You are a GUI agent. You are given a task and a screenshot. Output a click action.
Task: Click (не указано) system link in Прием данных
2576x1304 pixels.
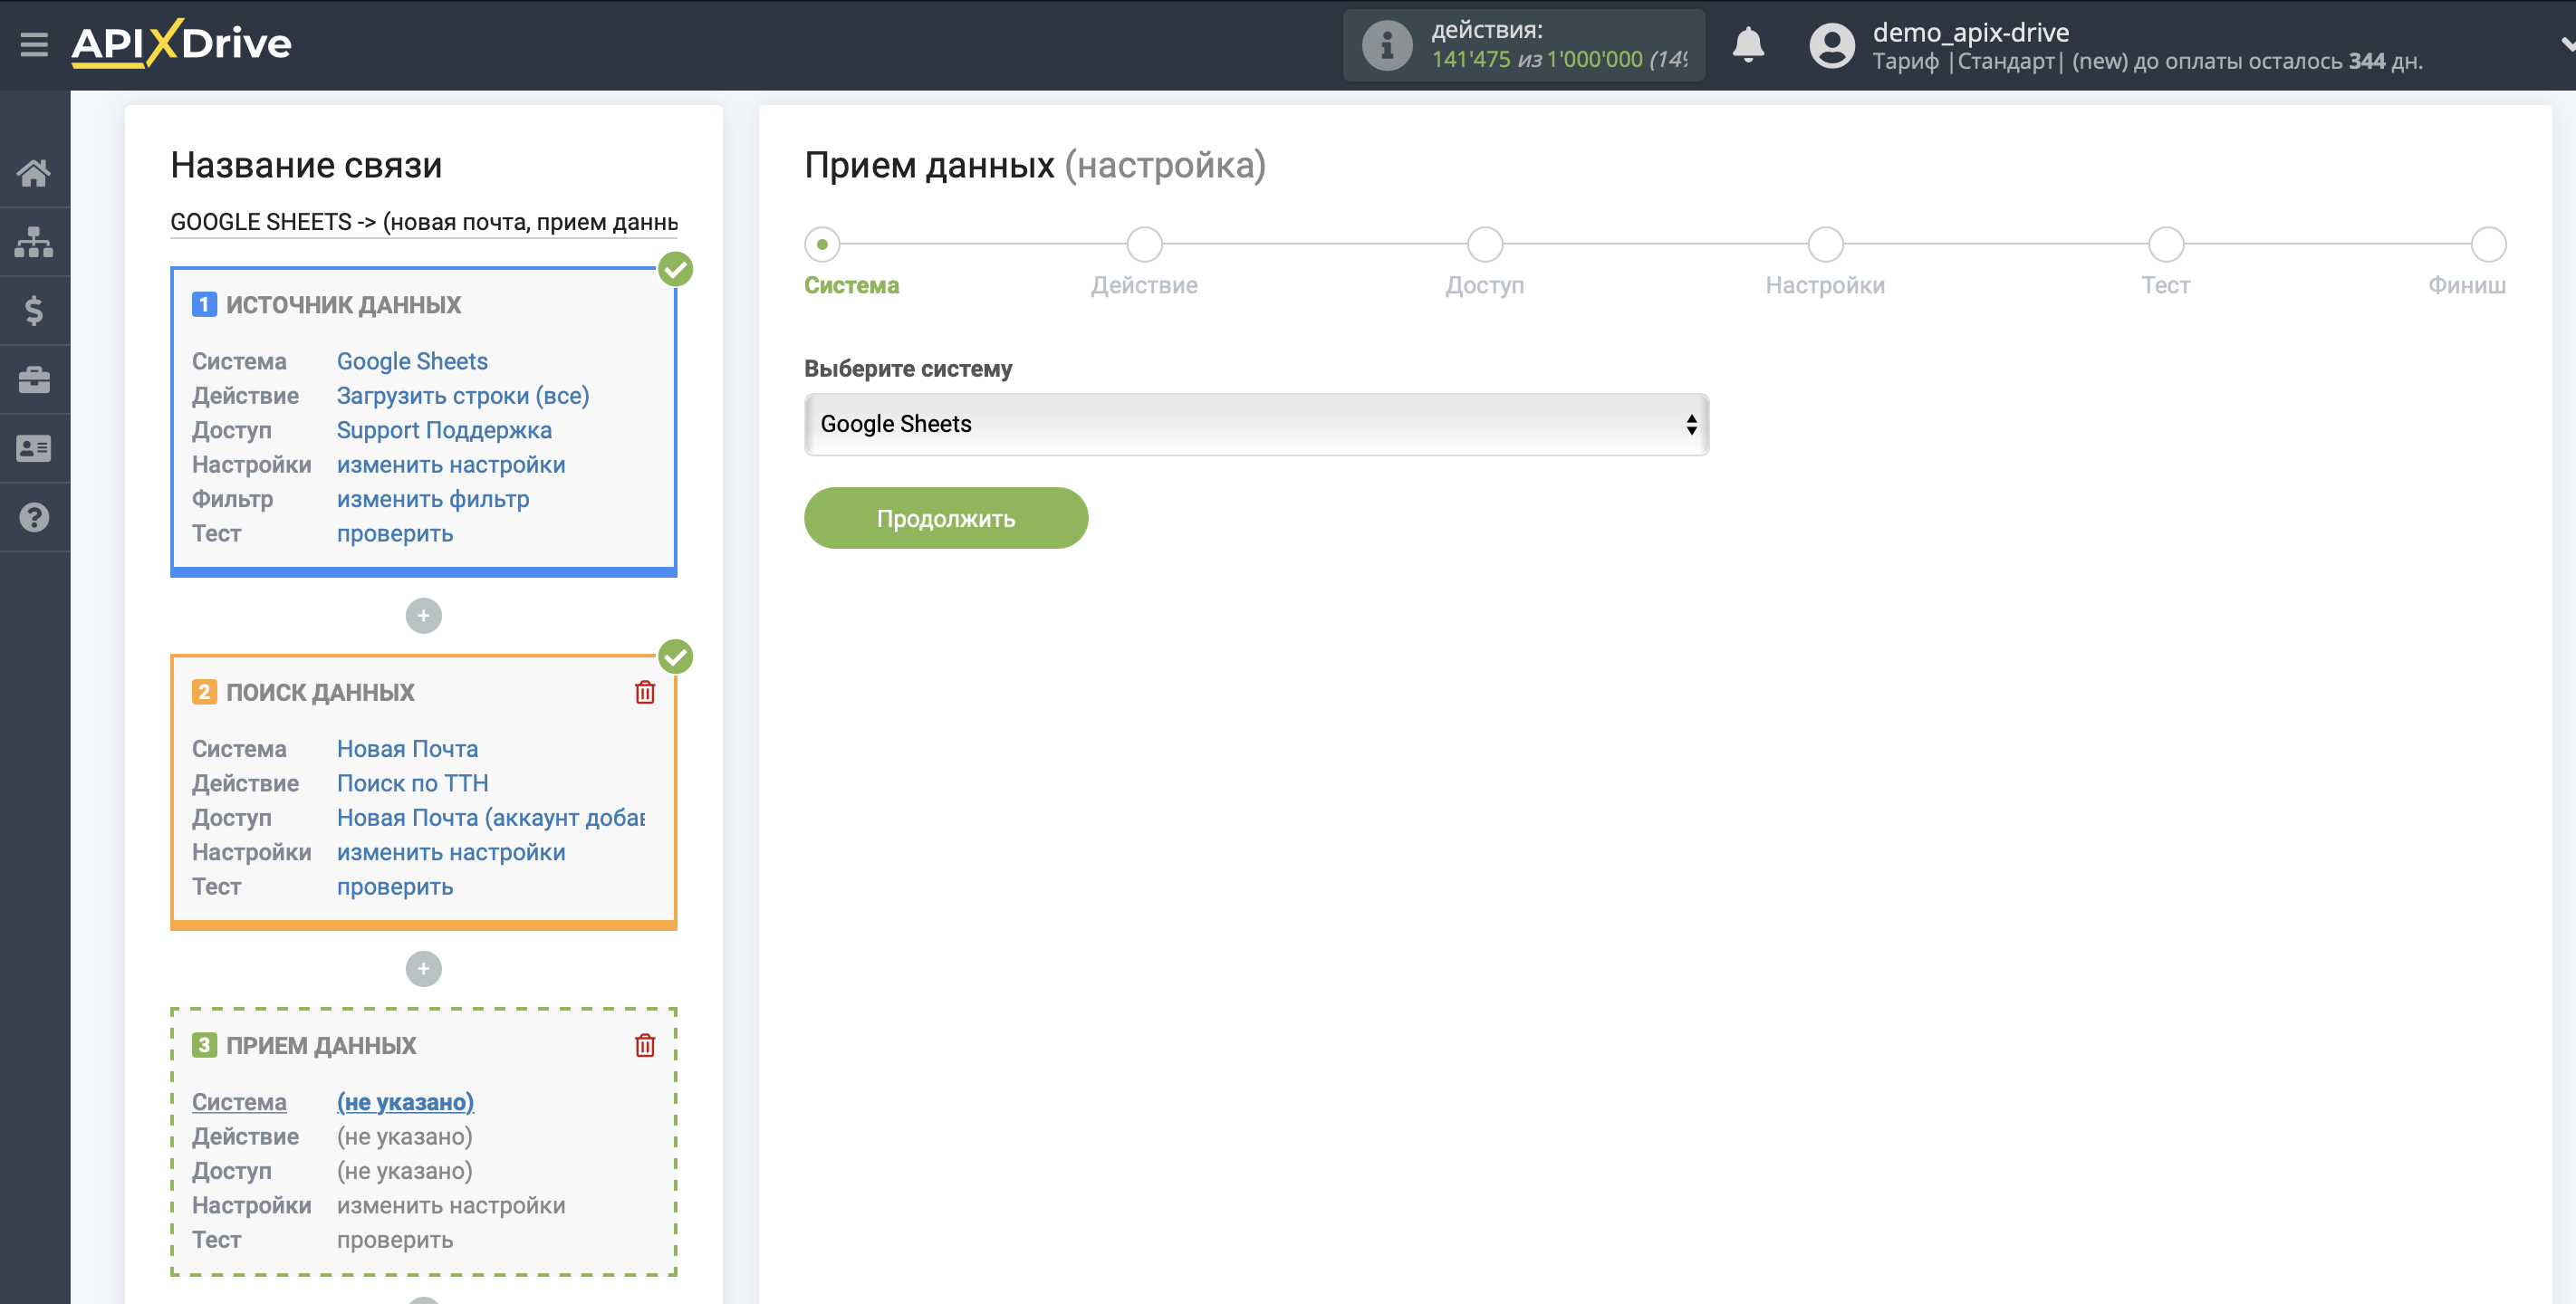point(405,1102)
